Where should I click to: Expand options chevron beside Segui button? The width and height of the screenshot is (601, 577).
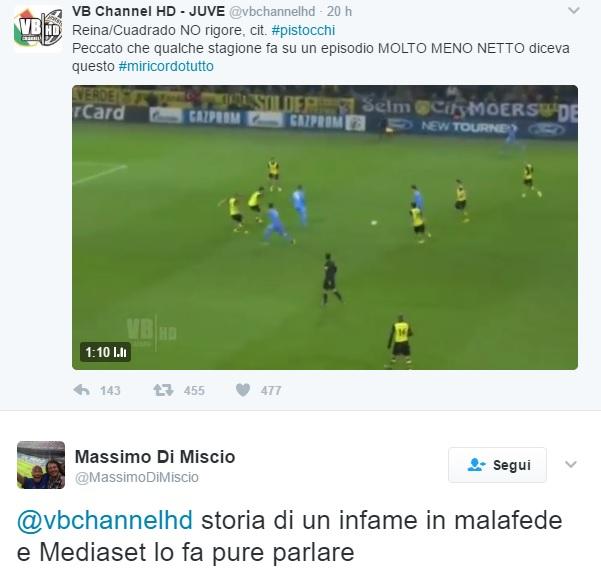pos(571,464)
